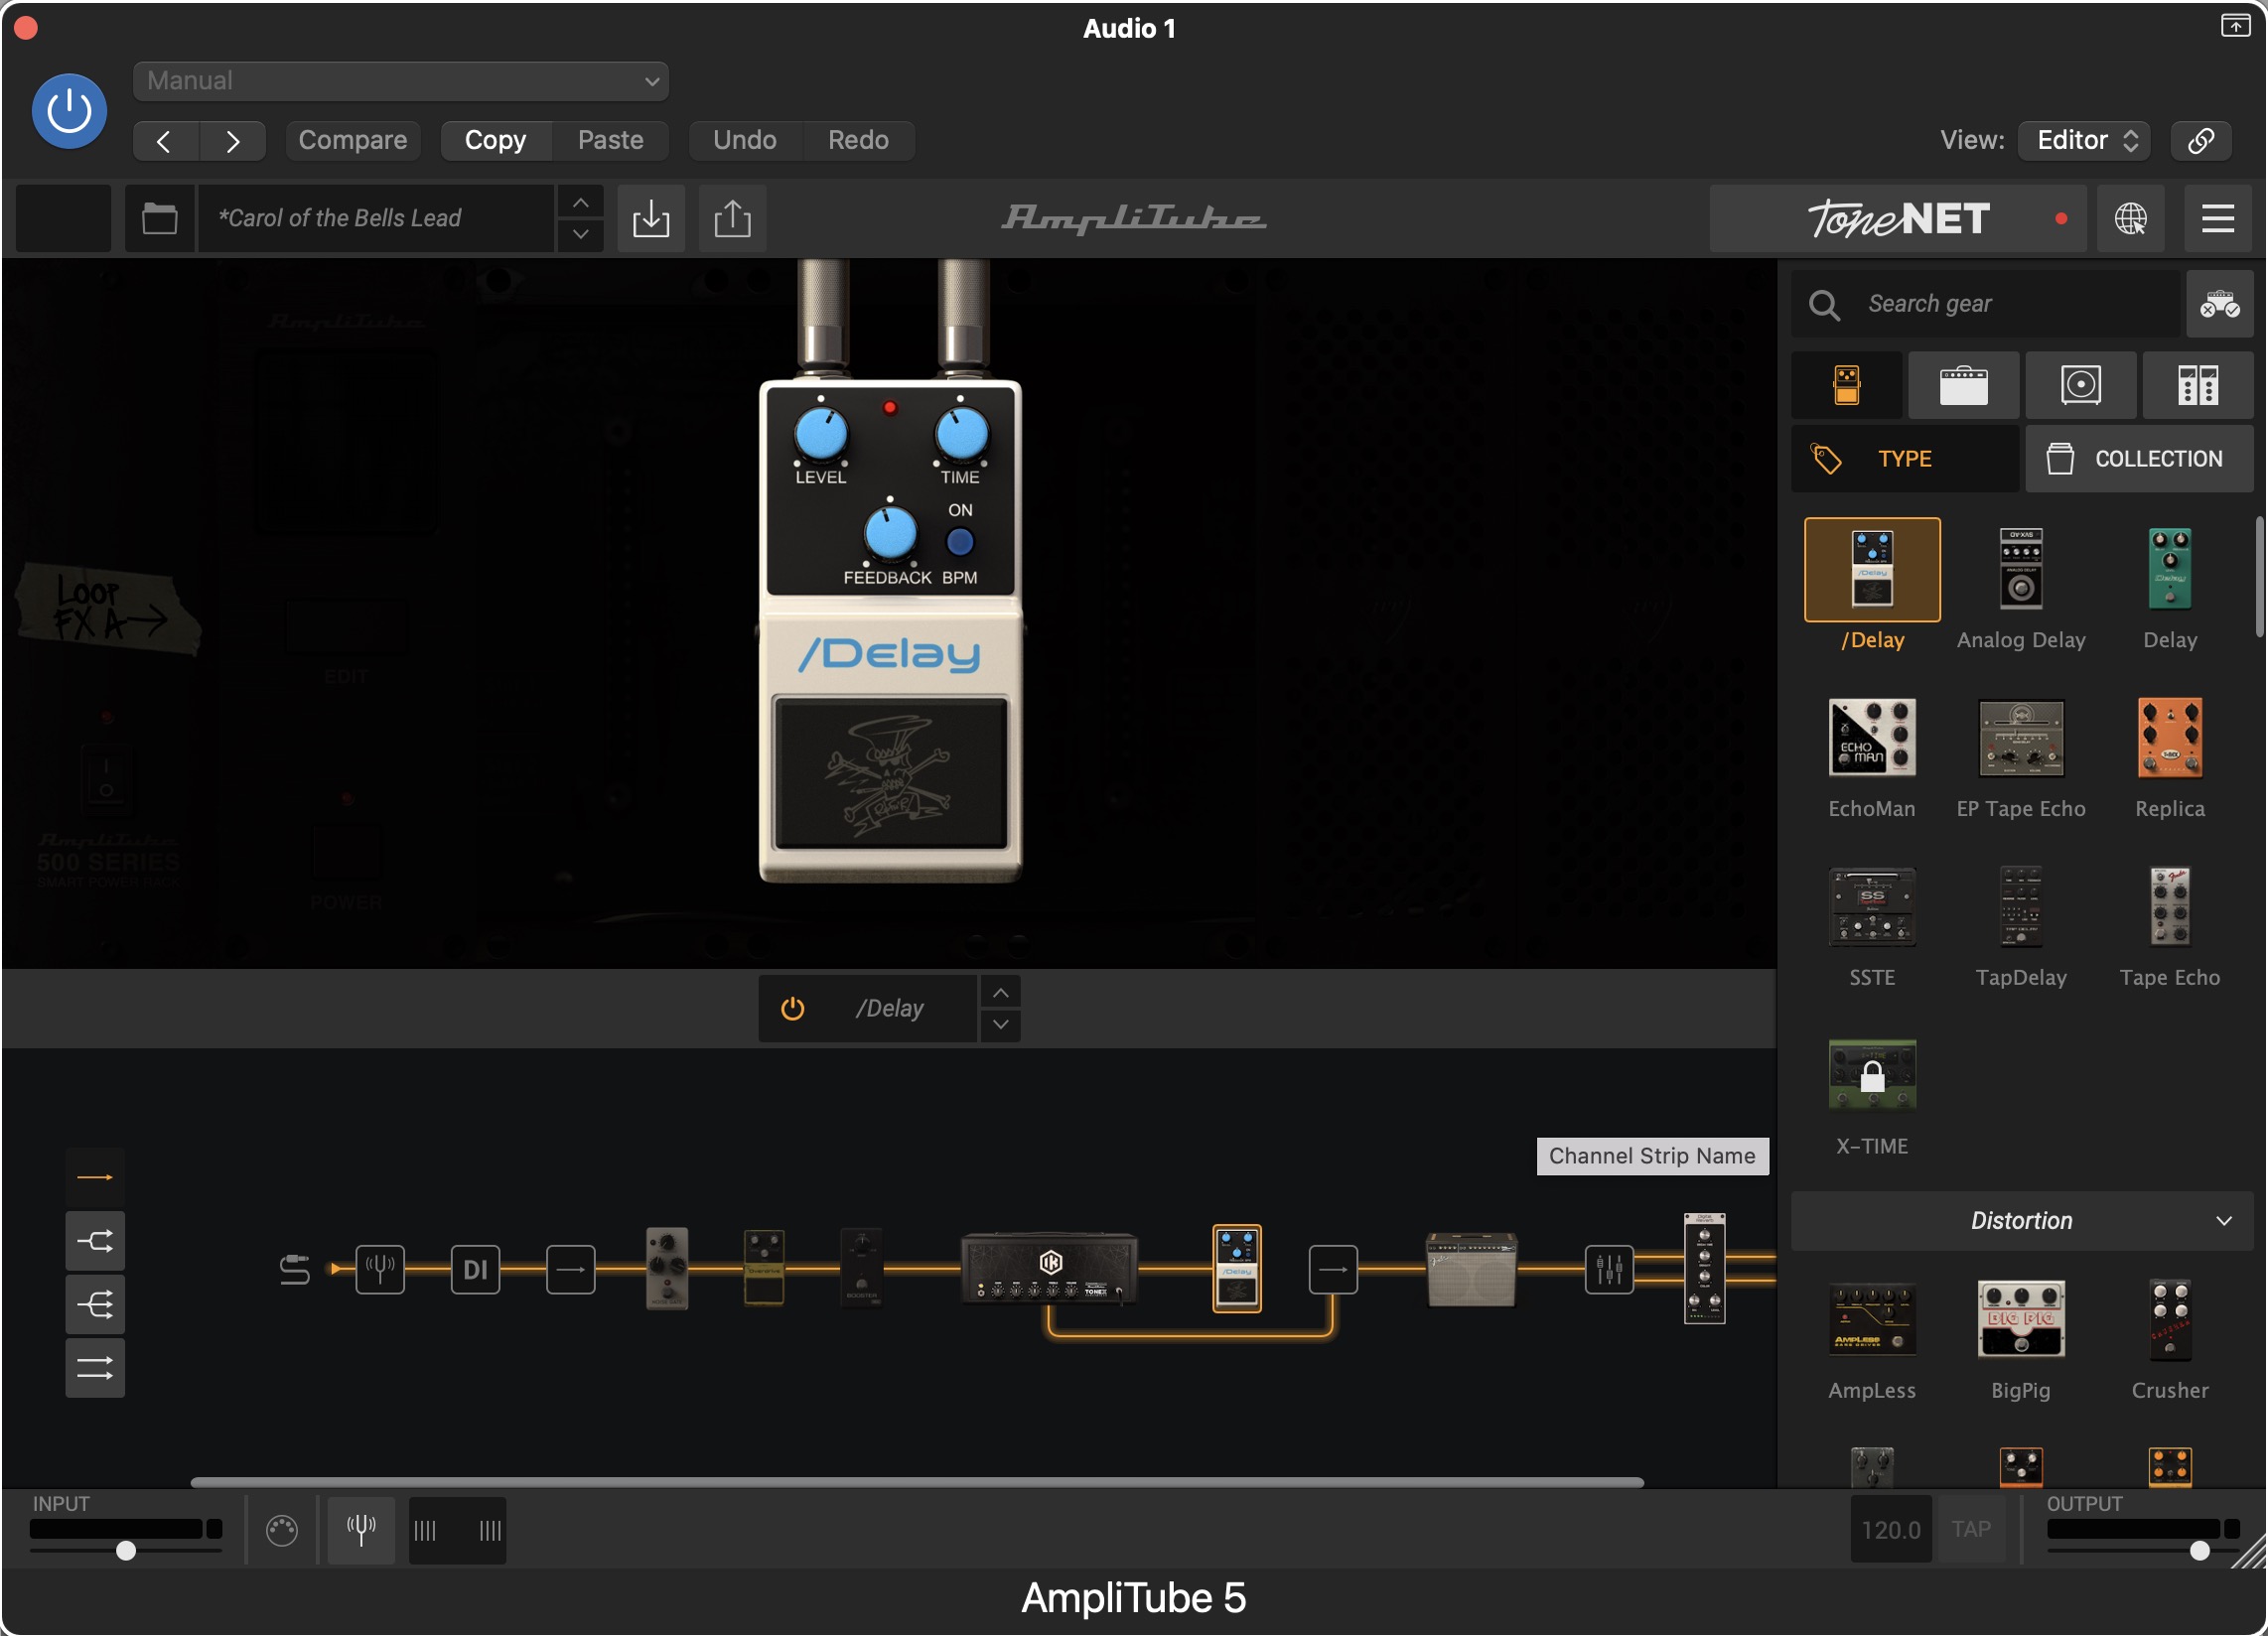Viewport: 2268px width, 1636px height.
Task: Click the Paste button
Action: point(610,140)
